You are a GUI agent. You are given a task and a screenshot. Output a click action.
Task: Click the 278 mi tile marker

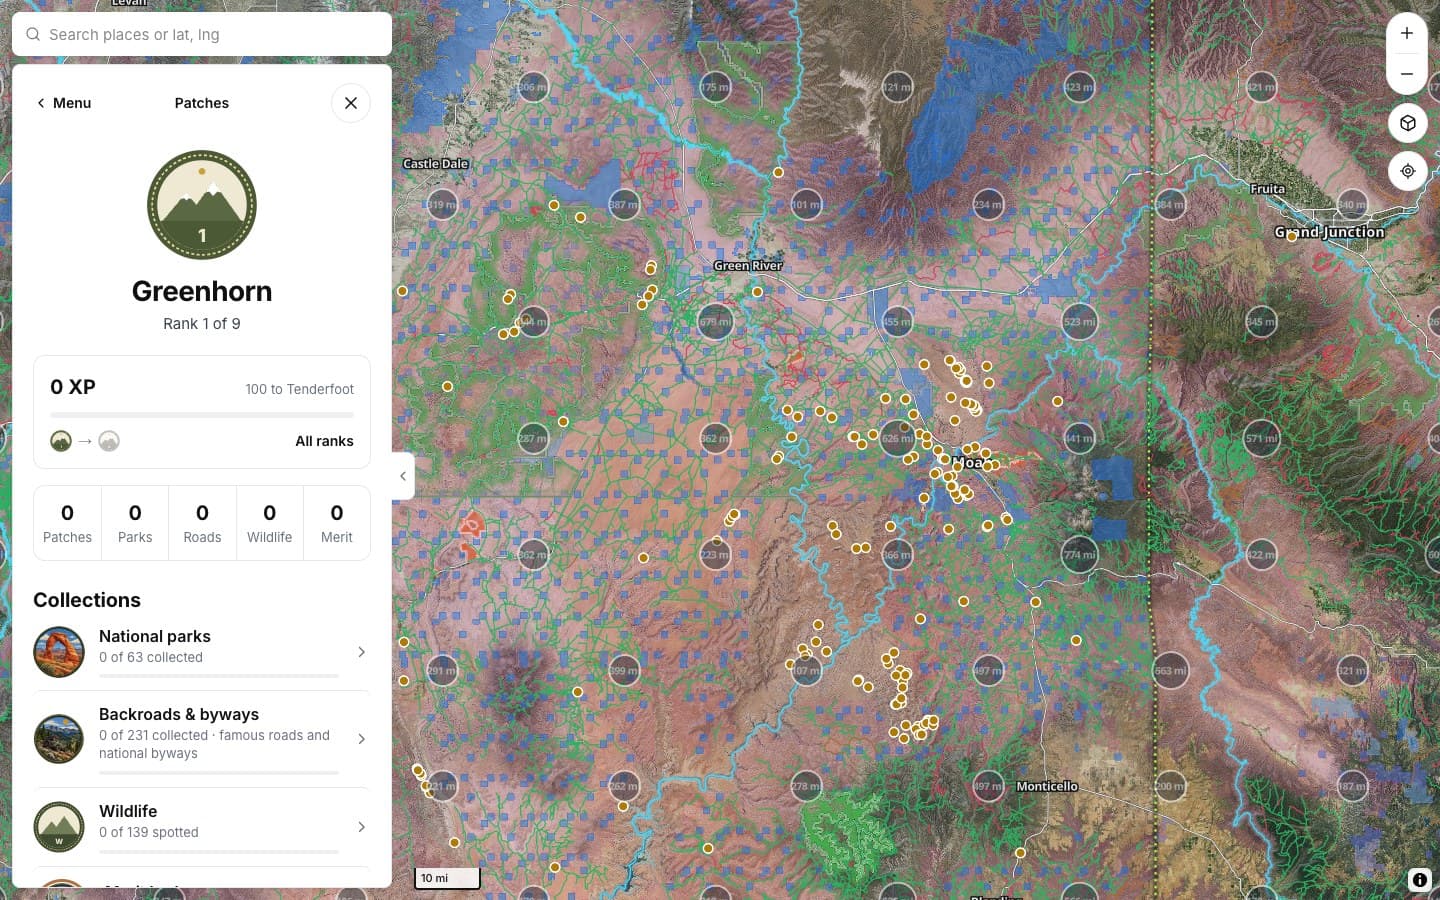[x=806, y=787]
